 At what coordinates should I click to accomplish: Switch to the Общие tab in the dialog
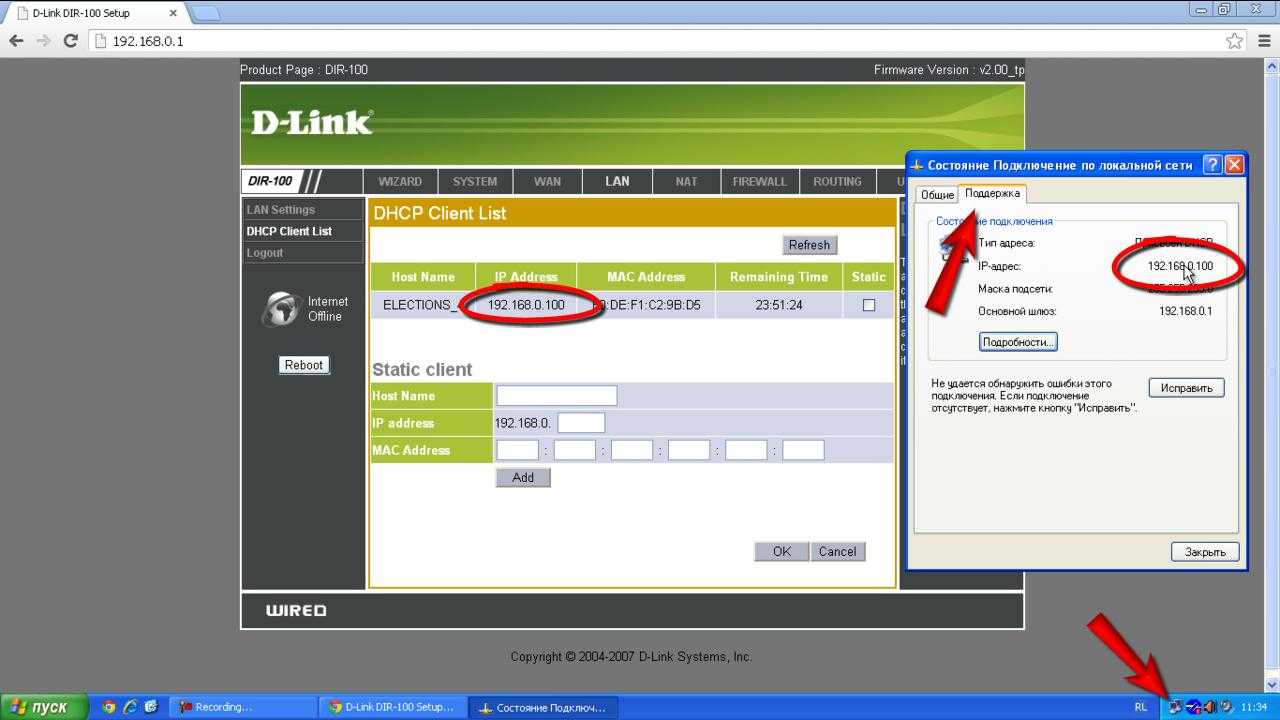tap(937, 195)
